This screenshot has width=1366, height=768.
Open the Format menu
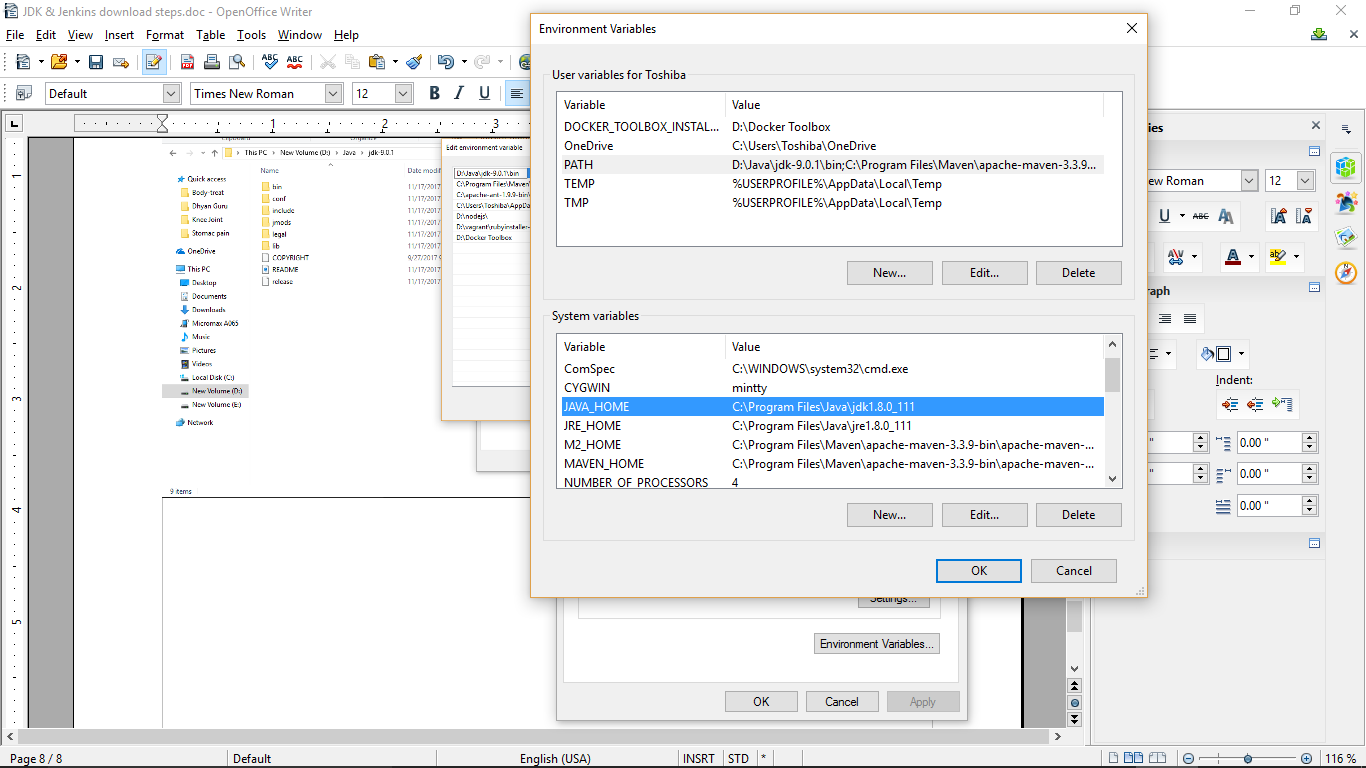[164, 34]
